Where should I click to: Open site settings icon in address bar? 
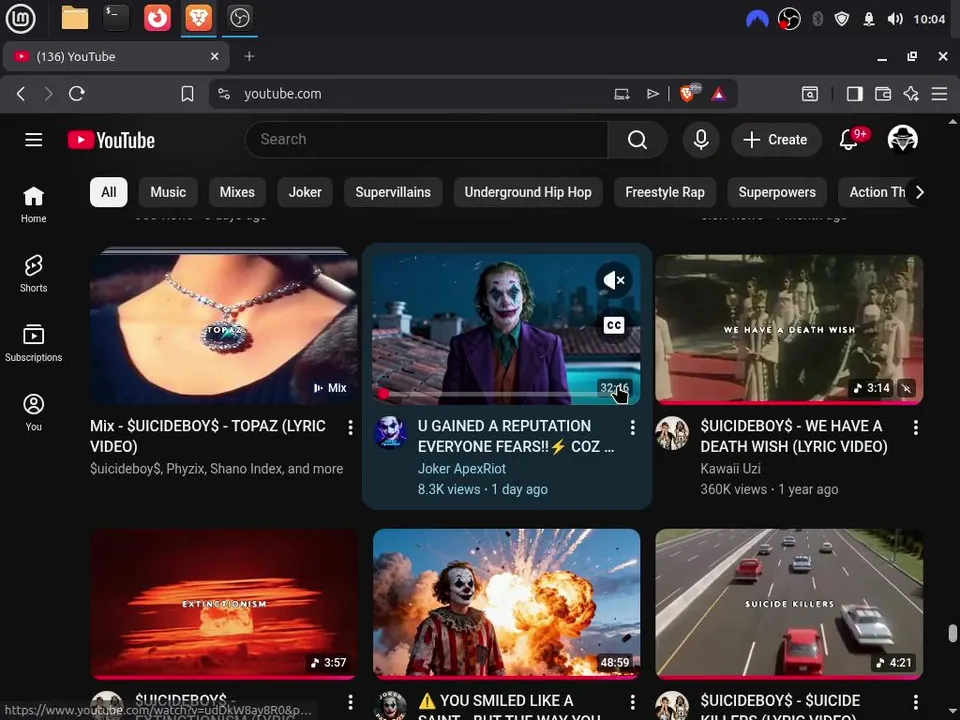click(224, 94)
